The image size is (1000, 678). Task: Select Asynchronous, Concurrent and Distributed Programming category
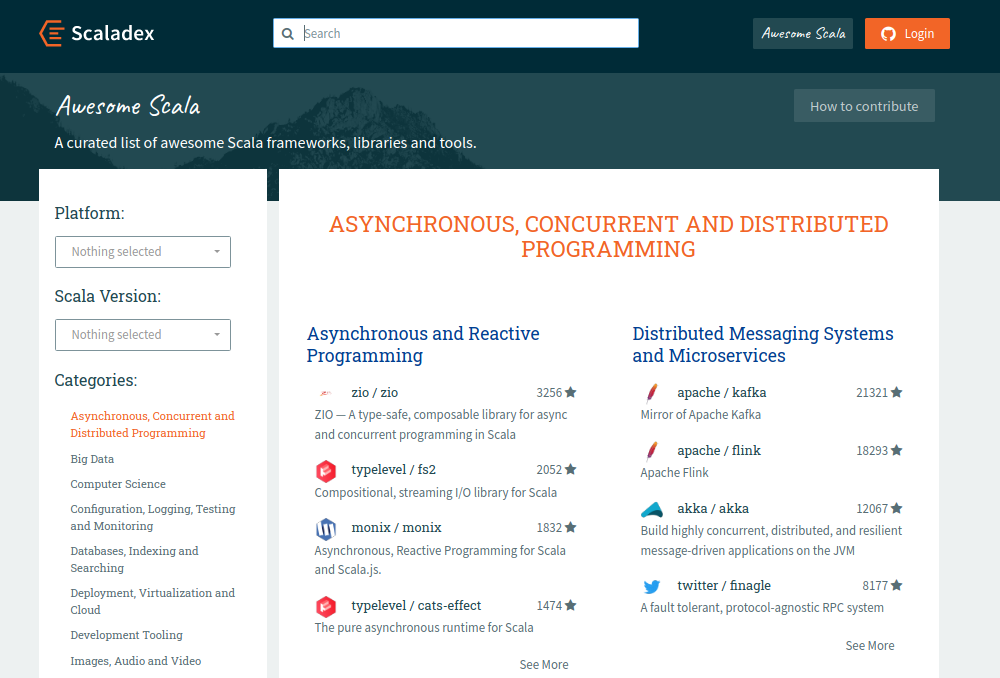[x=152, y=424]
